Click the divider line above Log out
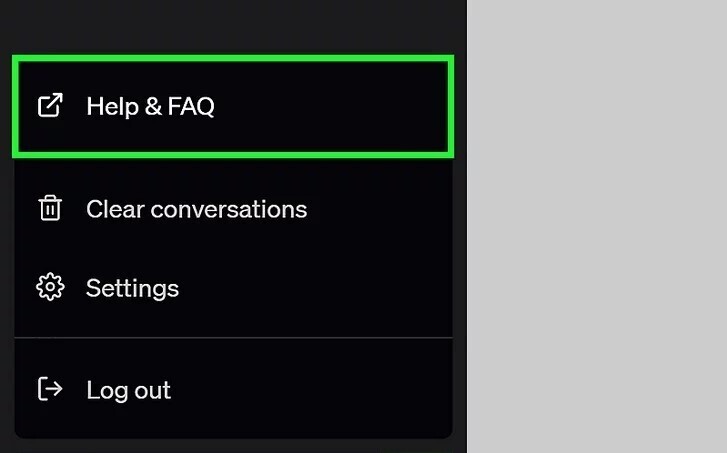This screenshot has height=453, width=727. point(232,339)
